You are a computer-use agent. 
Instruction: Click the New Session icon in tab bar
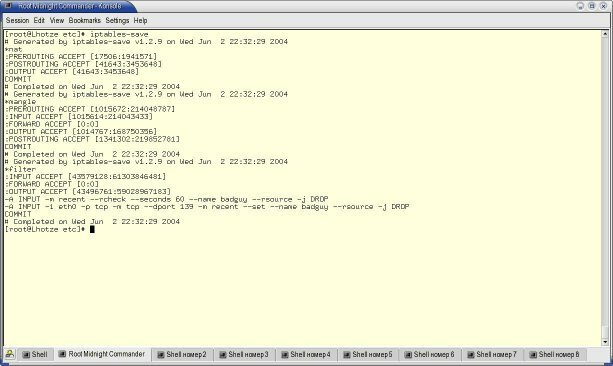(10, 354)
